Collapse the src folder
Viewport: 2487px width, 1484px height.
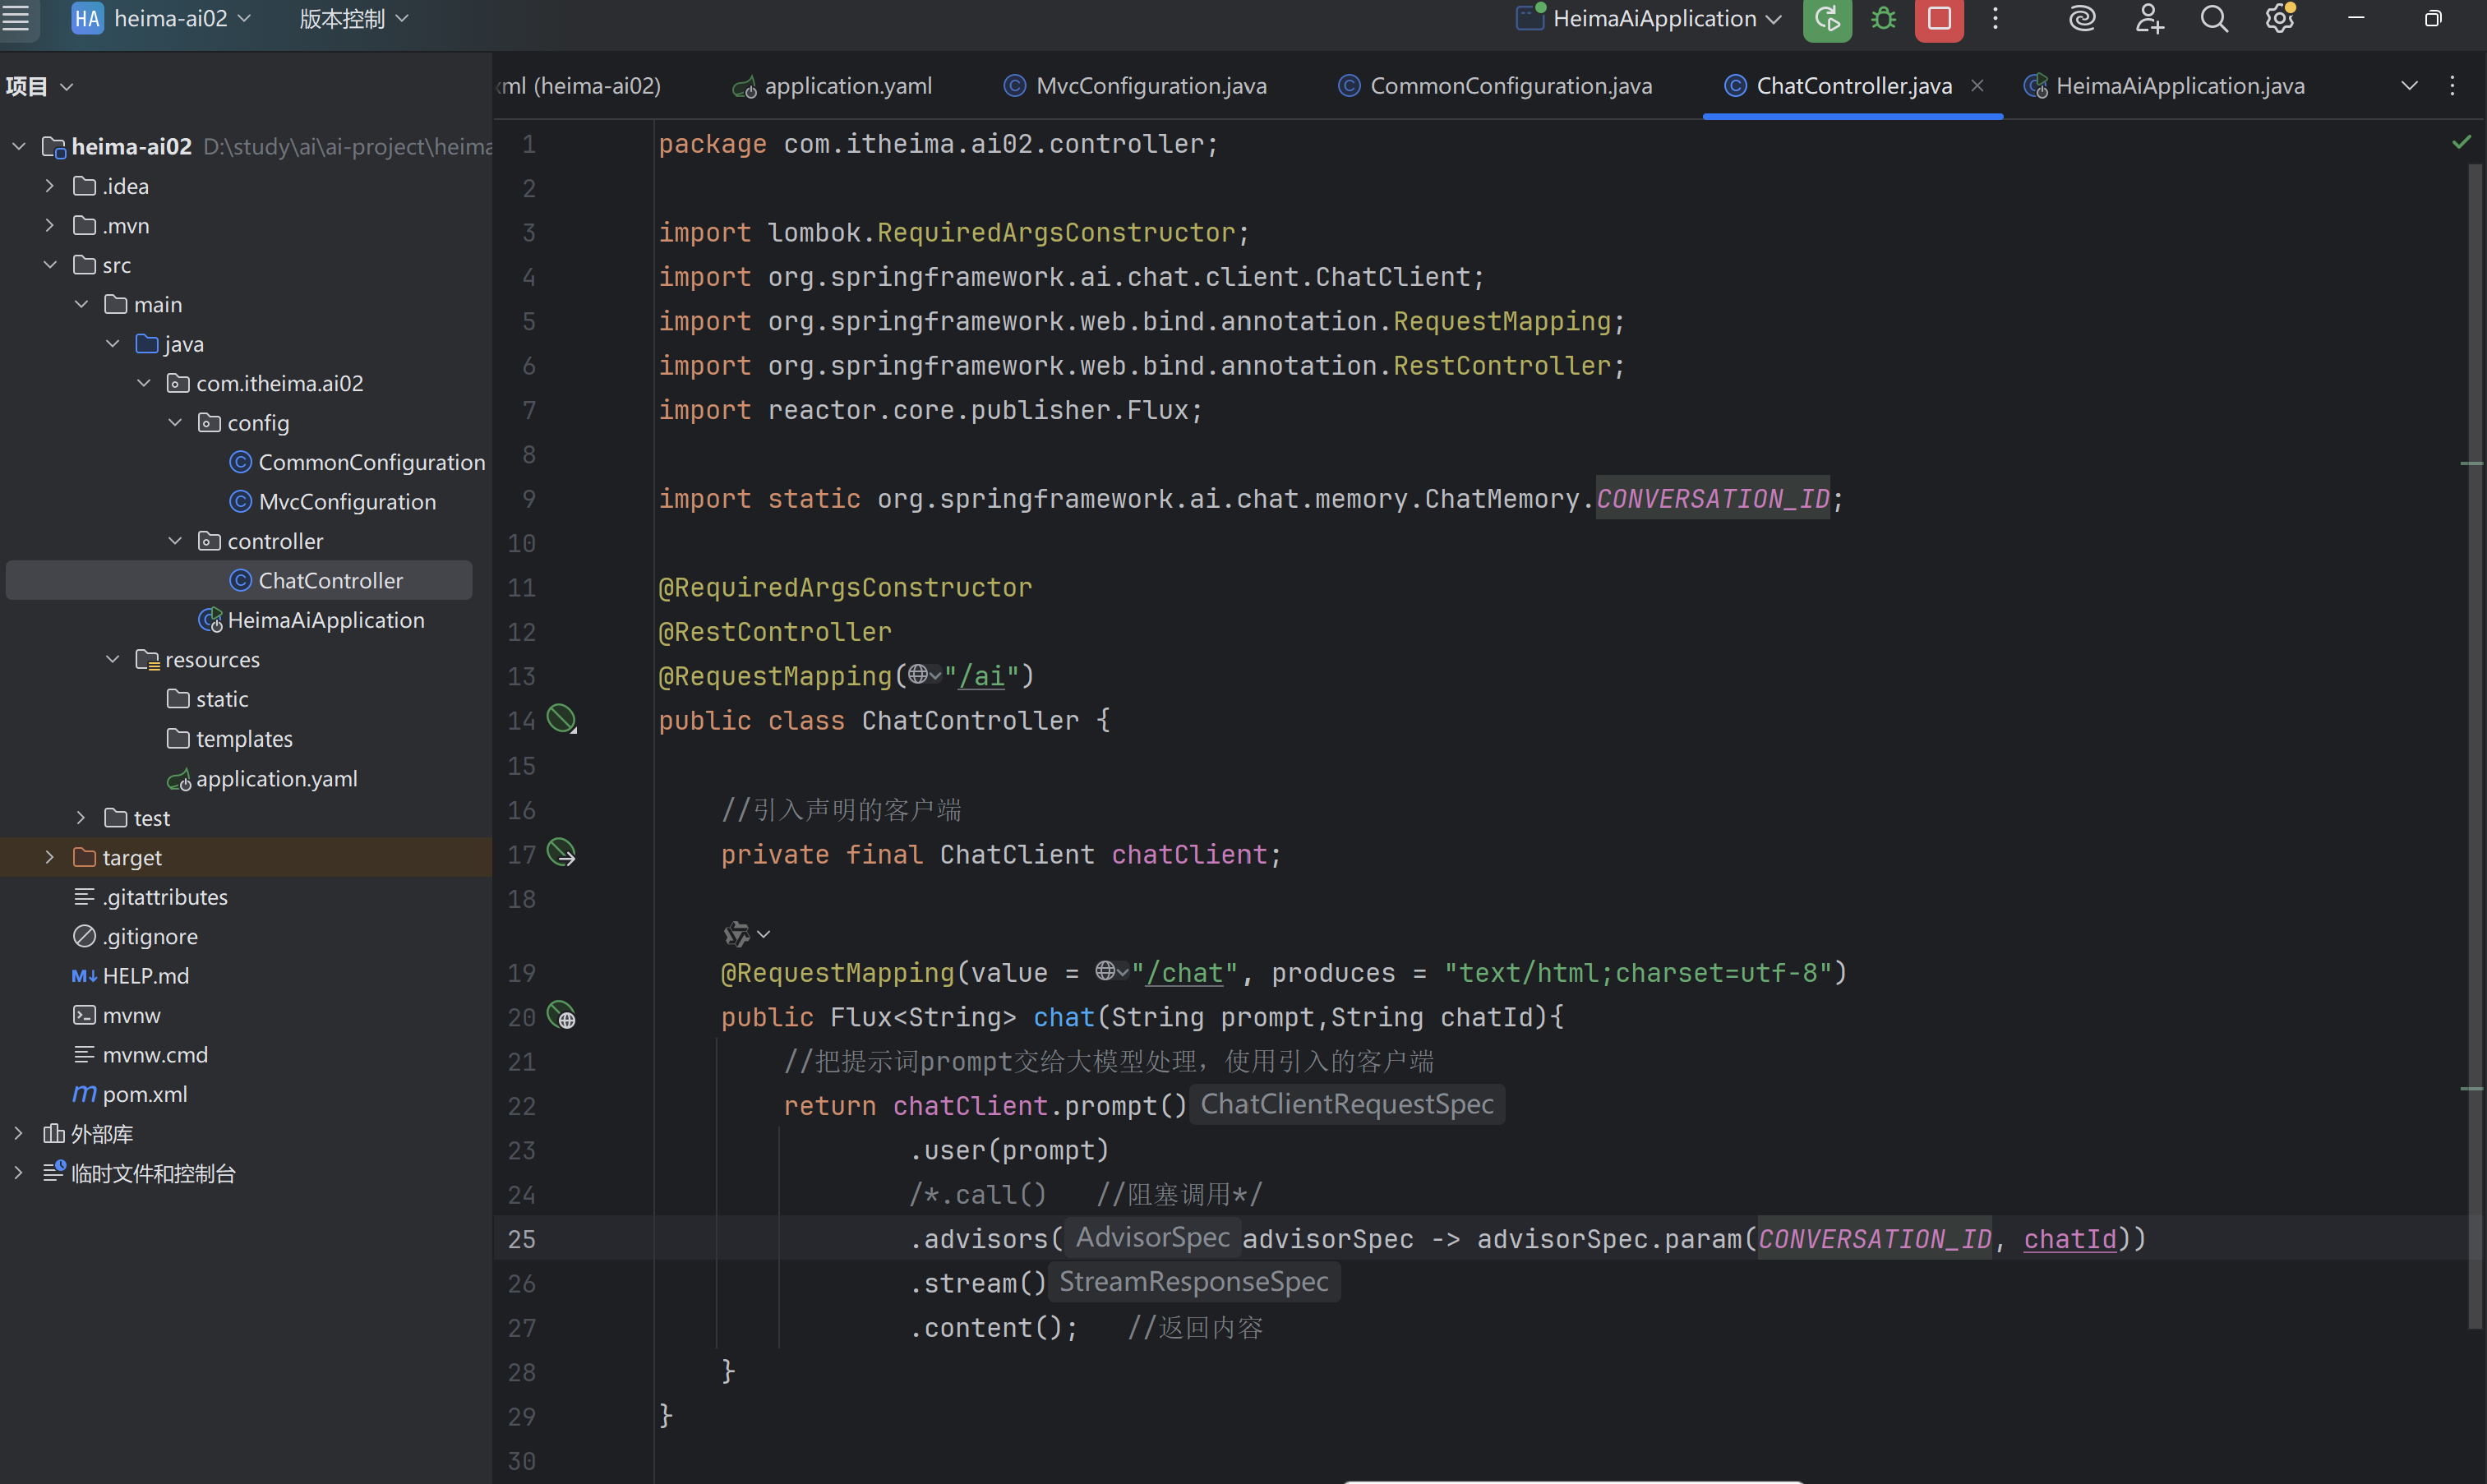49,265
